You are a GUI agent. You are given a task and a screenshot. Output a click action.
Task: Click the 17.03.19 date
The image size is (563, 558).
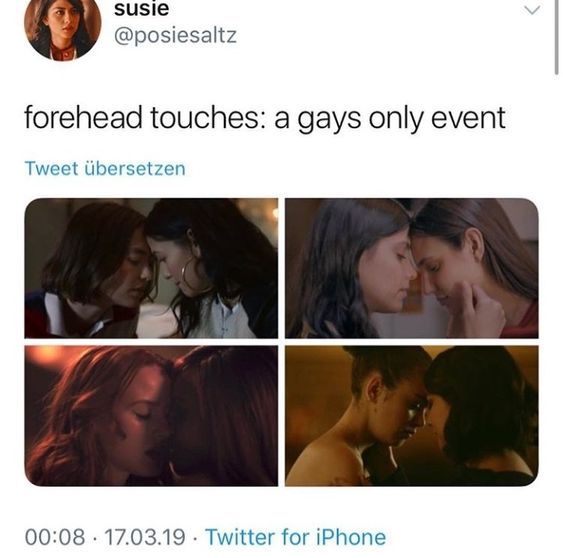145,537
